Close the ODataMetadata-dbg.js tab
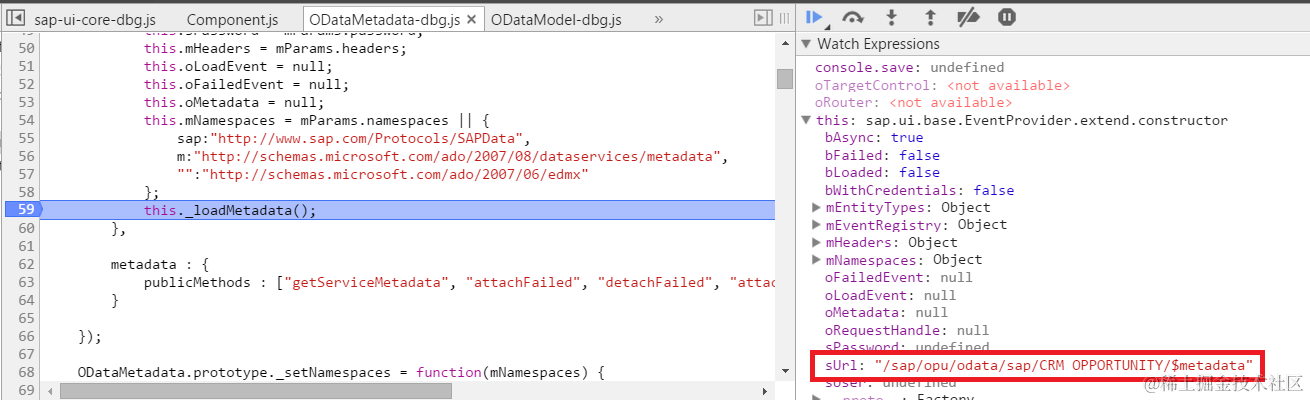 (x=473, y=19)
